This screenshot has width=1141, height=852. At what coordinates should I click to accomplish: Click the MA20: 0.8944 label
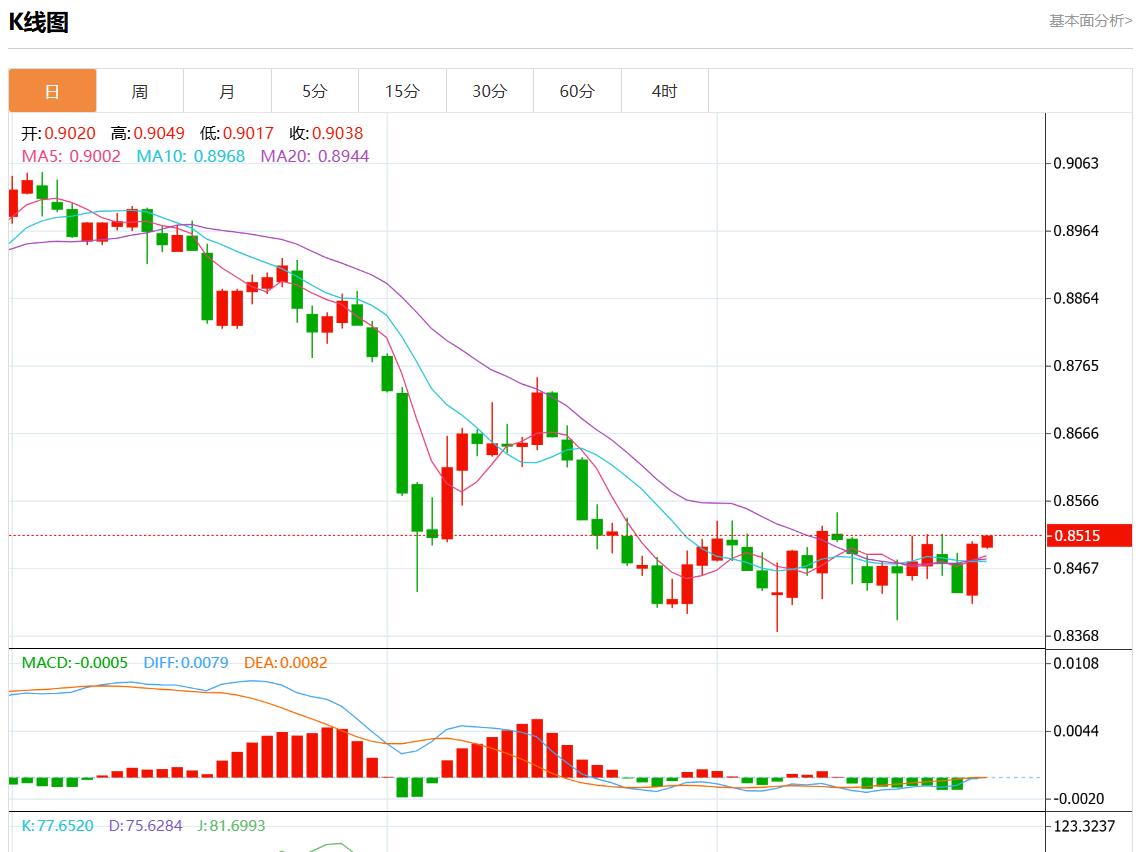tap(315, 156)
